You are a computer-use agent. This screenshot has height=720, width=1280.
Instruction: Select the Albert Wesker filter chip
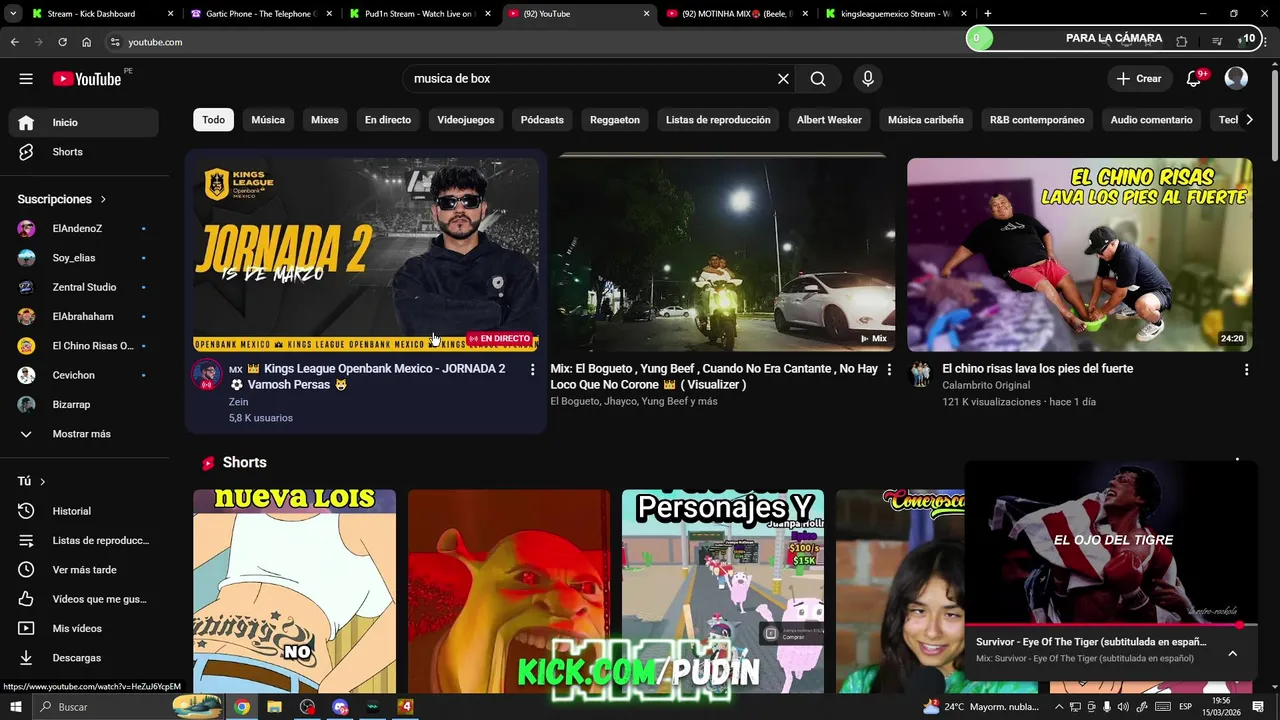pos(829,120)
